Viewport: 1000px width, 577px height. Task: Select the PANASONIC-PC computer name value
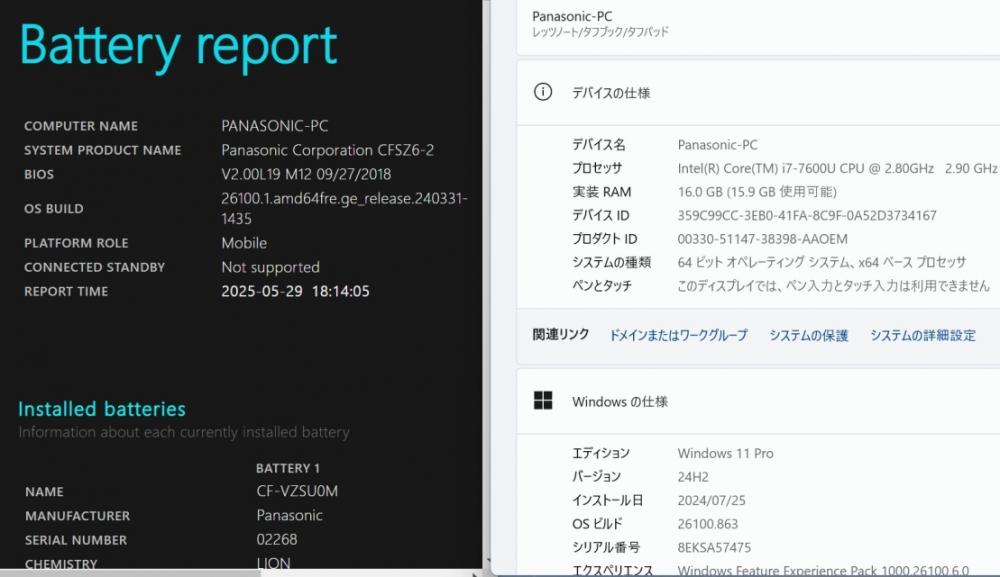275,126
